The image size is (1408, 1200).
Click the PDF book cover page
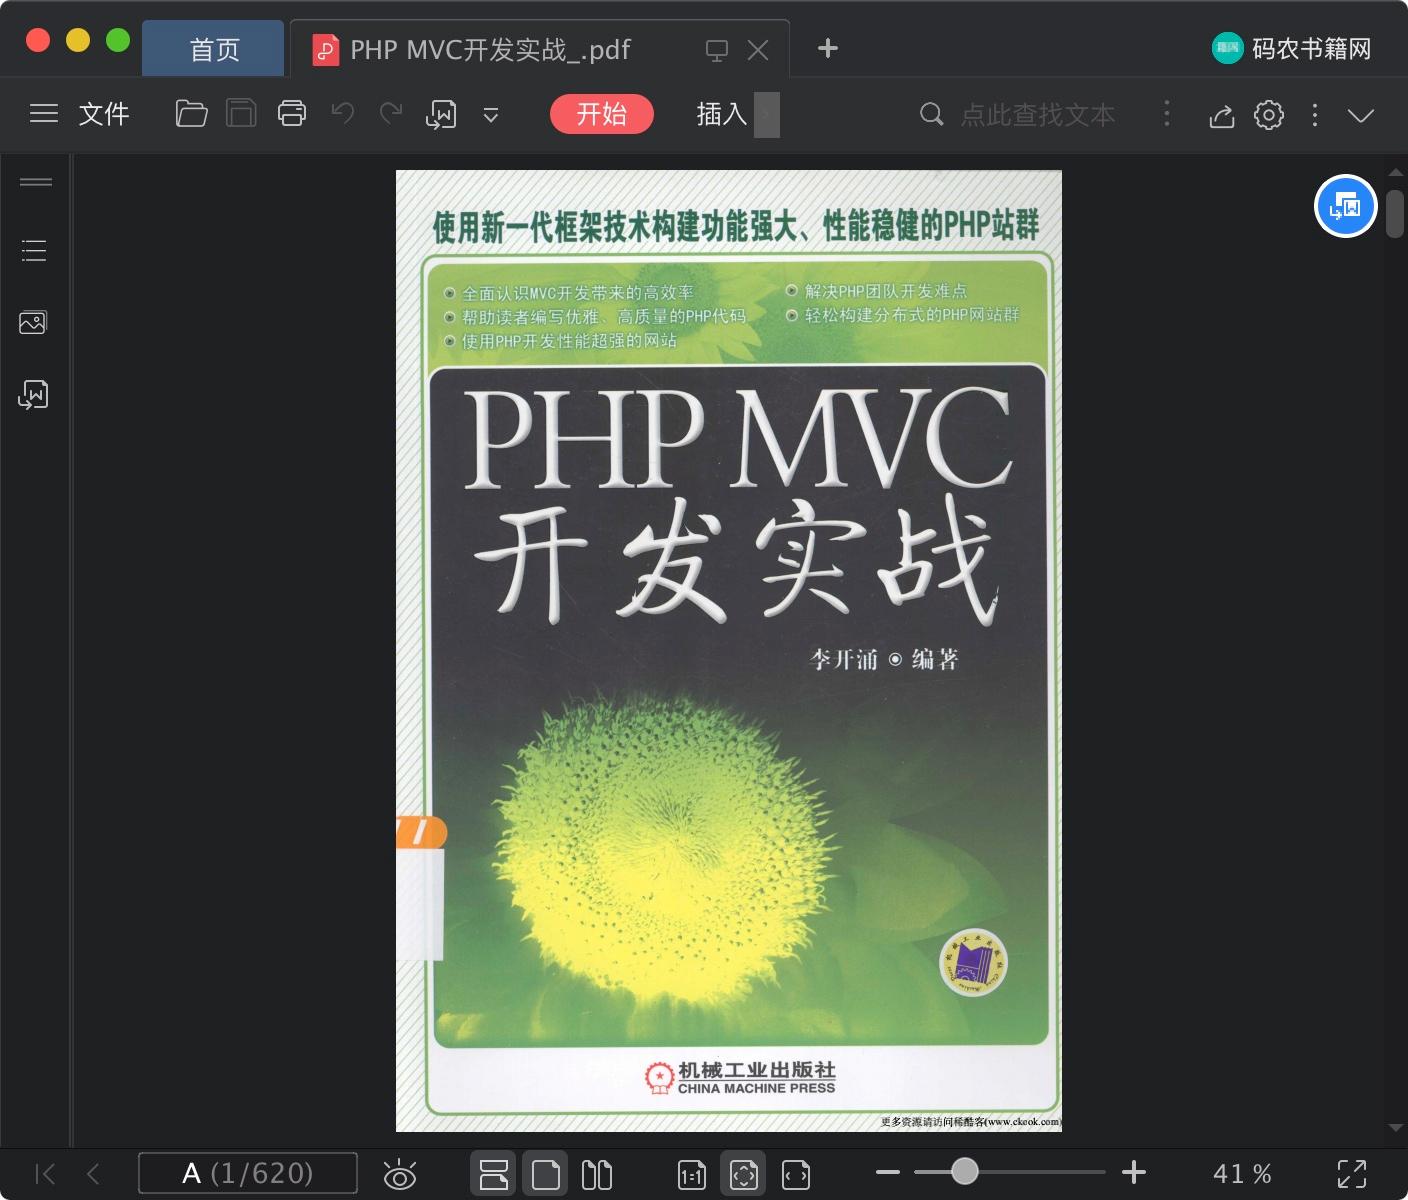click(729, 651)
